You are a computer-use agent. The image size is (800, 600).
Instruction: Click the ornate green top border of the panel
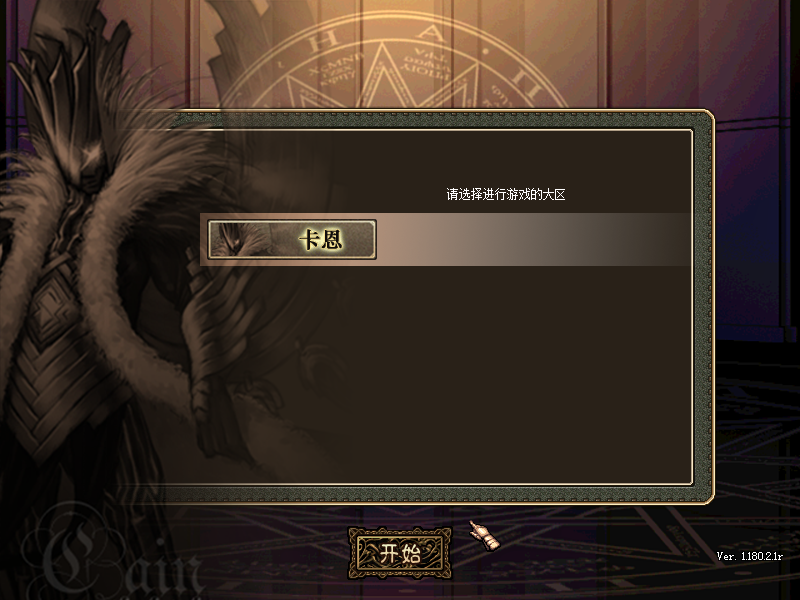(x=439, y=120)
